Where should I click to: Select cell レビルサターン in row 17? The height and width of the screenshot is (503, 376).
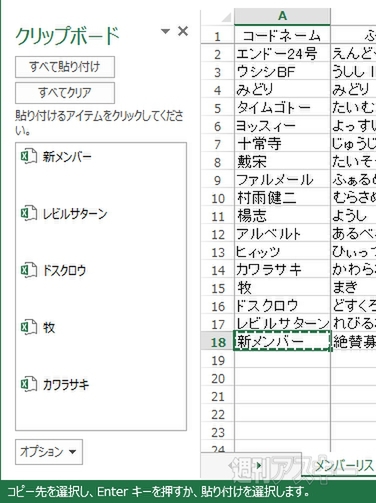[x=282, y=324]
